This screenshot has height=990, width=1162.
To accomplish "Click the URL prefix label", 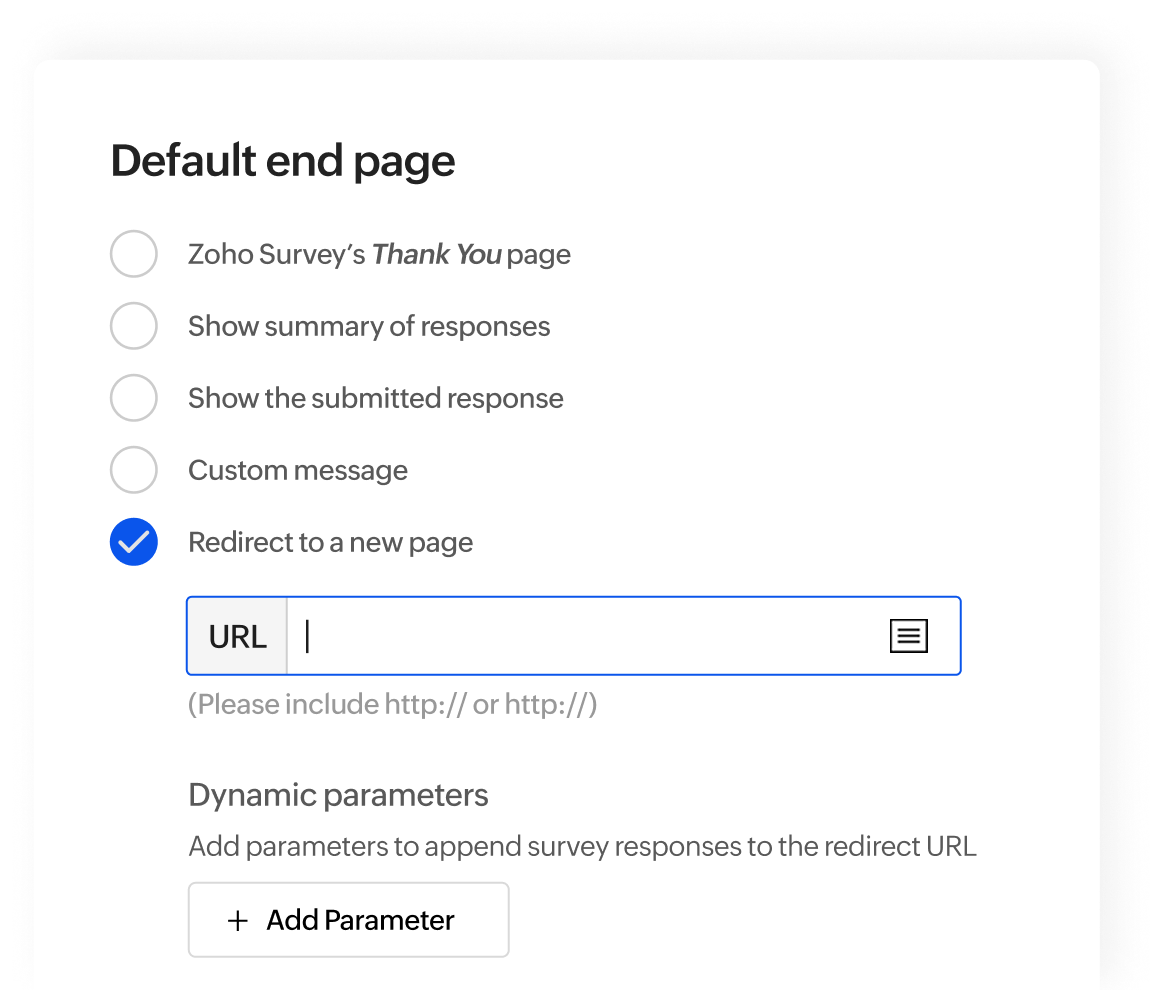I will pos(237,635).
